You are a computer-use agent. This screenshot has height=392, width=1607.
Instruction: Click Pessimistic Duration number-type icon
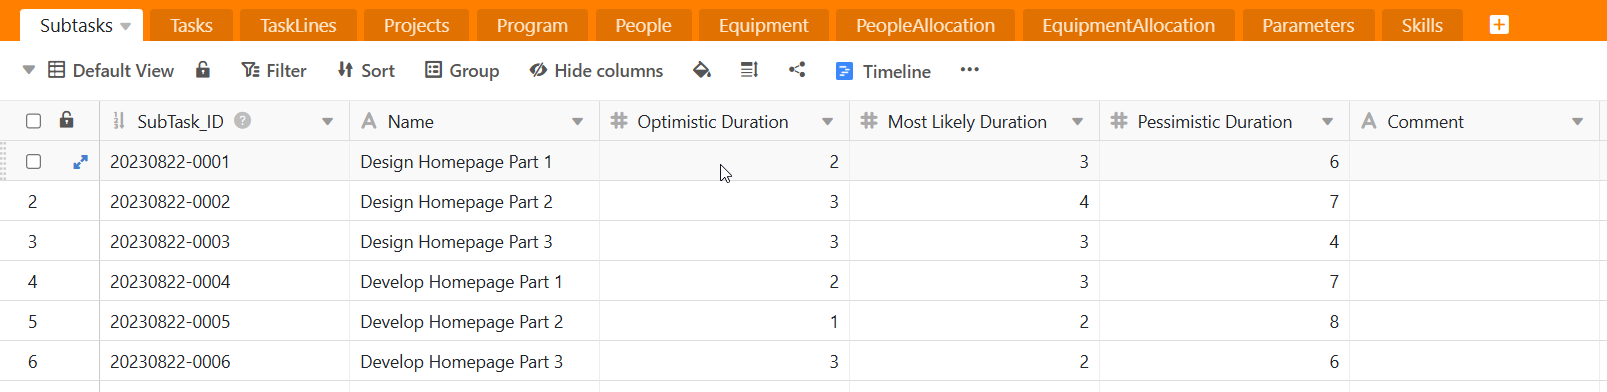1119,121
